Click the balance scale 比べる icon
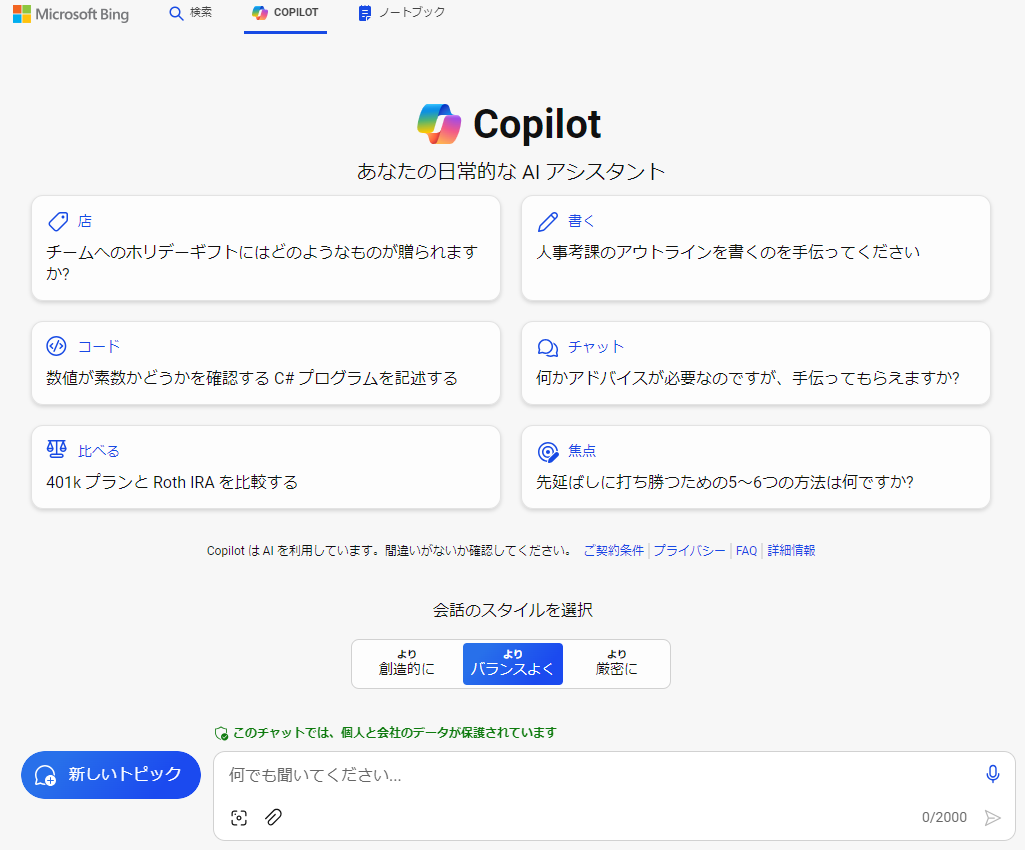Screen dimensions: 1025x850 coord(57,451)
